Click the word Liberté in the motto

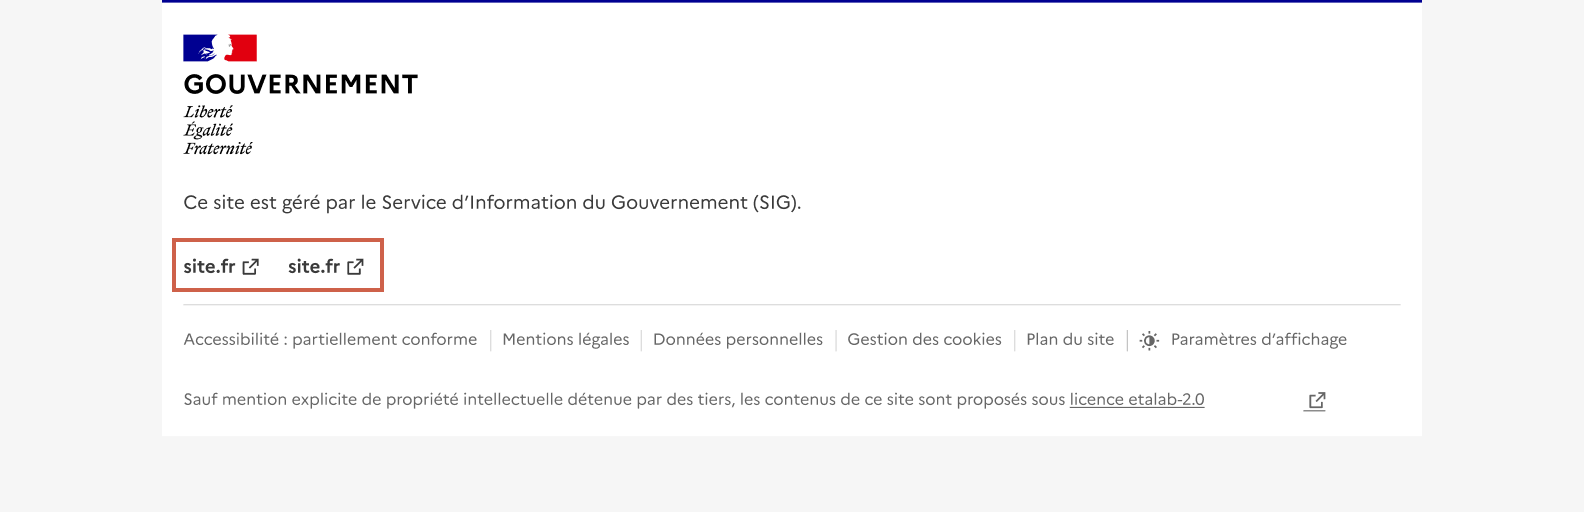(x=208, y=112)
